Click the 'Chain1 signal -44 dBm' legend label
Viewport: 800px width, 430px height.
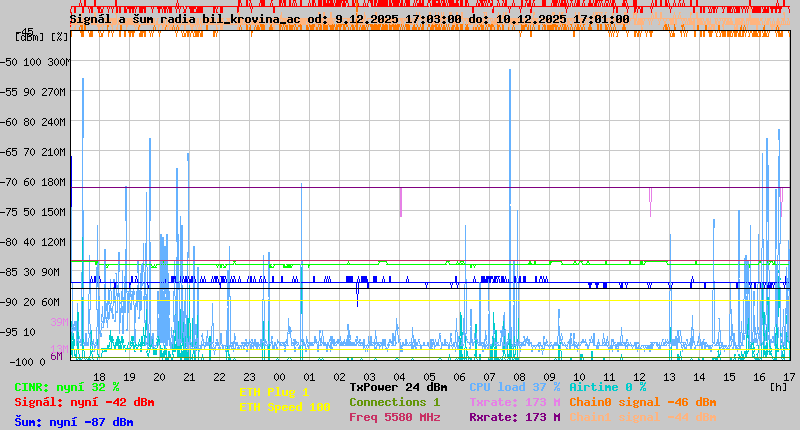click(642, 417)
